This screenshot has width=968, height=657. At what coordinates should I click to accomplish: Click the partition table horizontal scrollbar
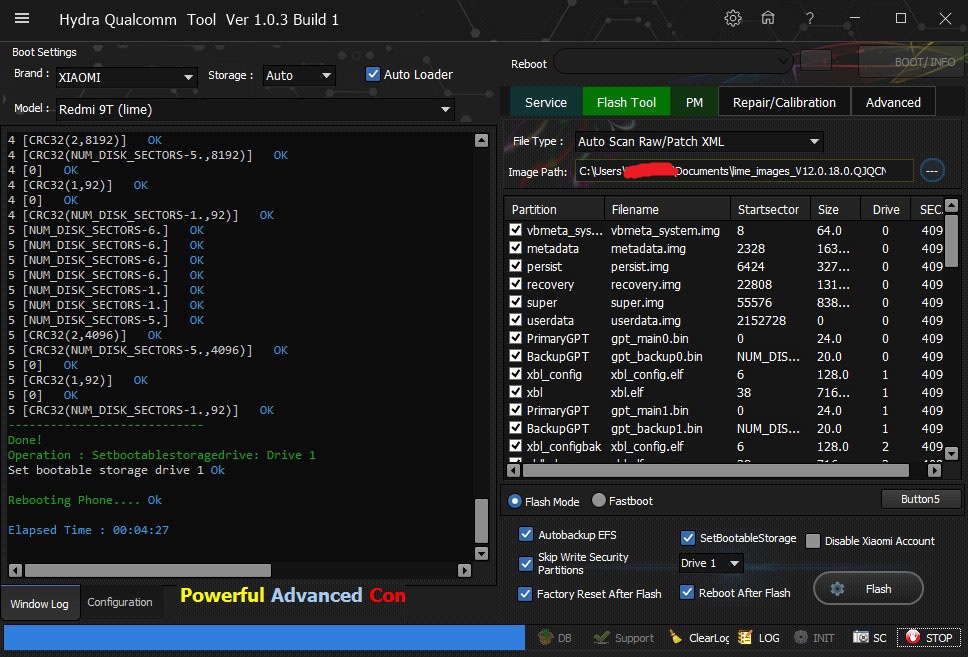point(716,470)
